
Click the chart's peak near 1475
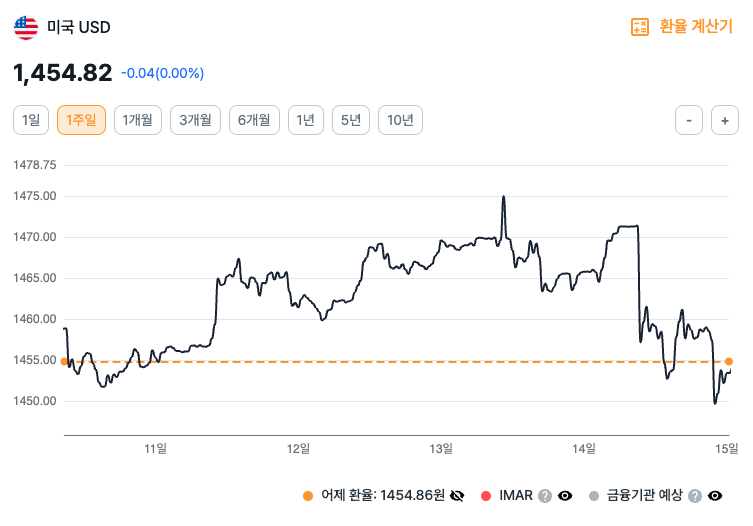coord(503,198)
